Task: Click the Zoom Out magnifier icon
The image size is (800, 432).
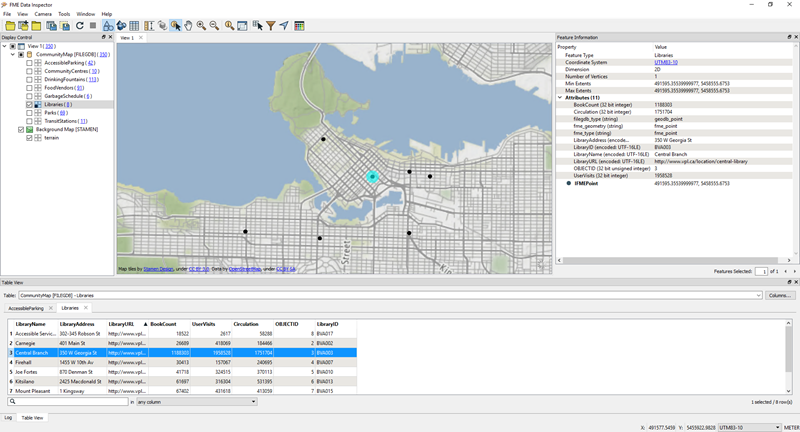Action: [214, 26]
